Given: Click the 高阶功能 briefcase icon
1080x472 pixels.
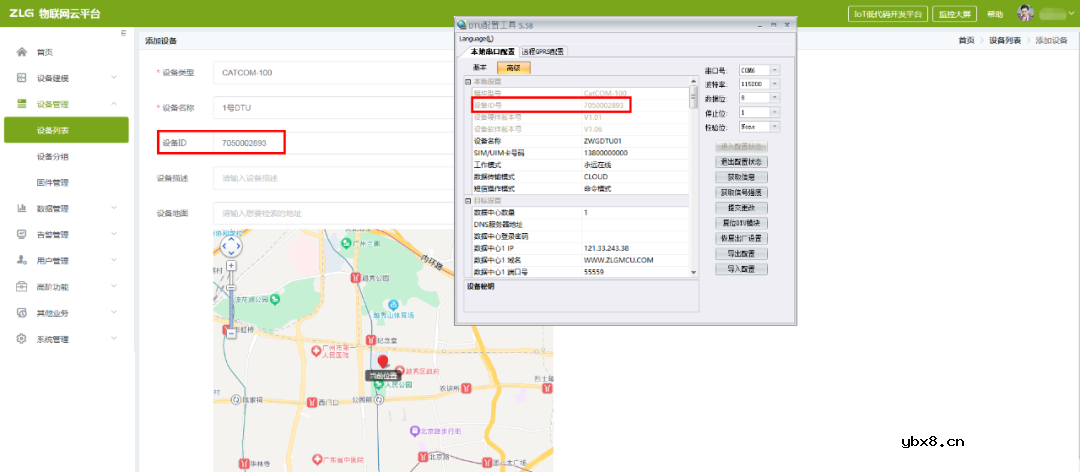Looking at the screenshot, I should pyautogui.click(x=21, y=287).
